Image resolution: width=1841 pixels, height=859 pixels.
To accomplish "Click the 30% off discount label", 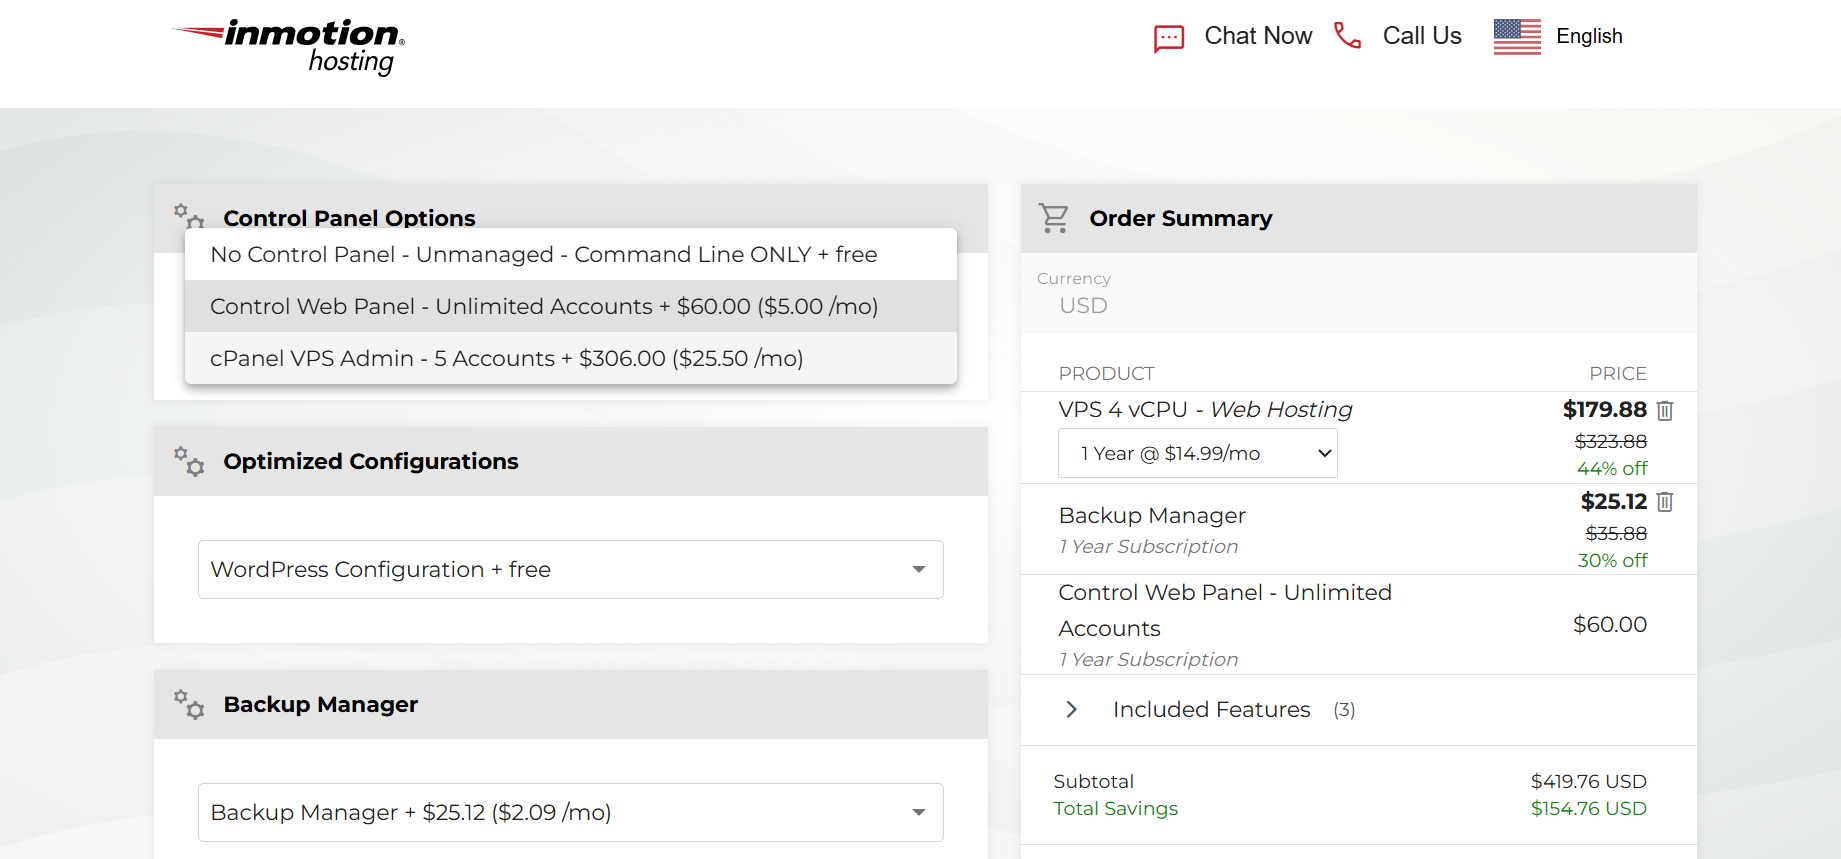I will click(1612, 560).
